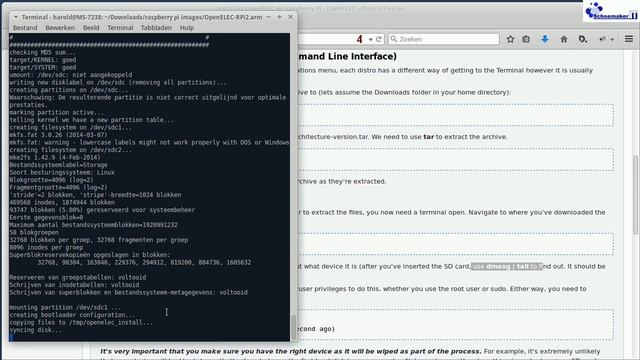Close the Terminal window
640x360 pixels.
pyautogui.click(x=290, y=17)
